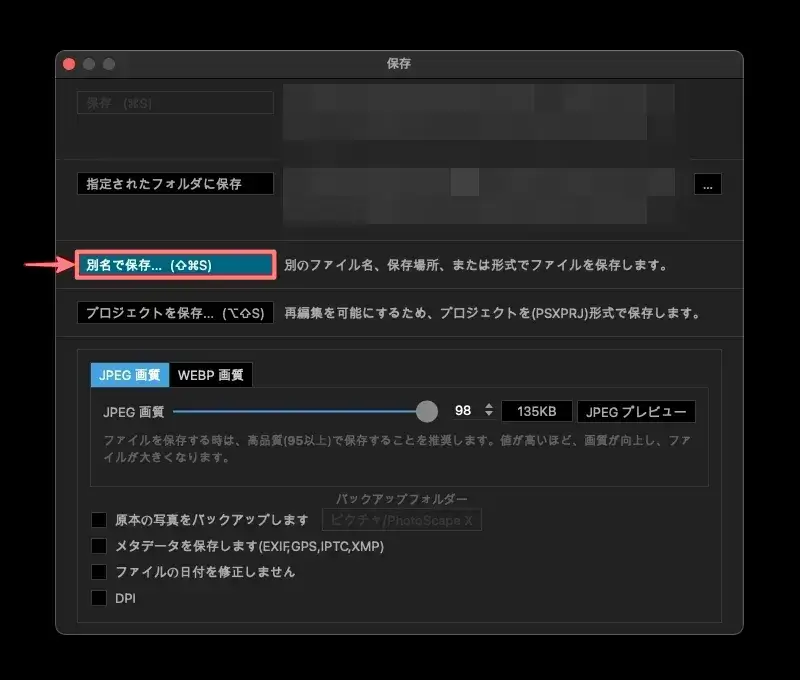The height and width of the screenshot is (680, 800).
Task: Switch to the WEBP 画質 tab
Action: tap(212, 375)
